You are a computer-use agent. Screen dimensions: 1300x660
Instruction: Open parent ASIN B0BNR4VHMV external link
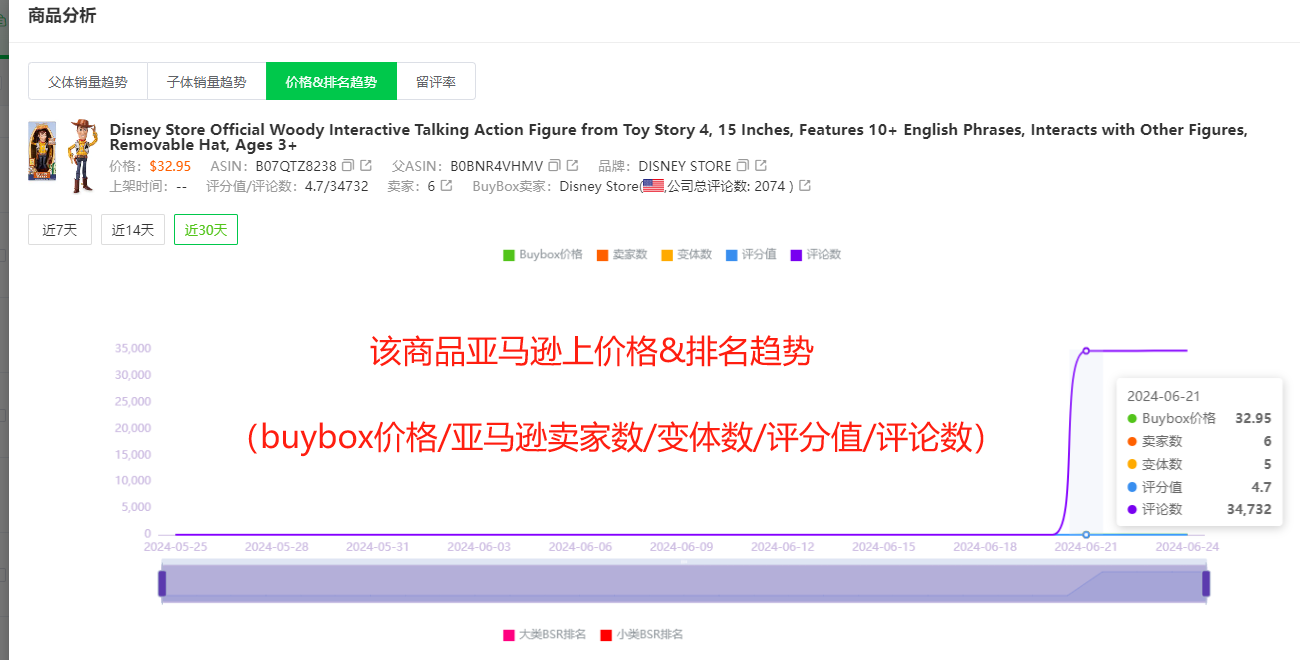pyautogui.click(x=573, y=165)
